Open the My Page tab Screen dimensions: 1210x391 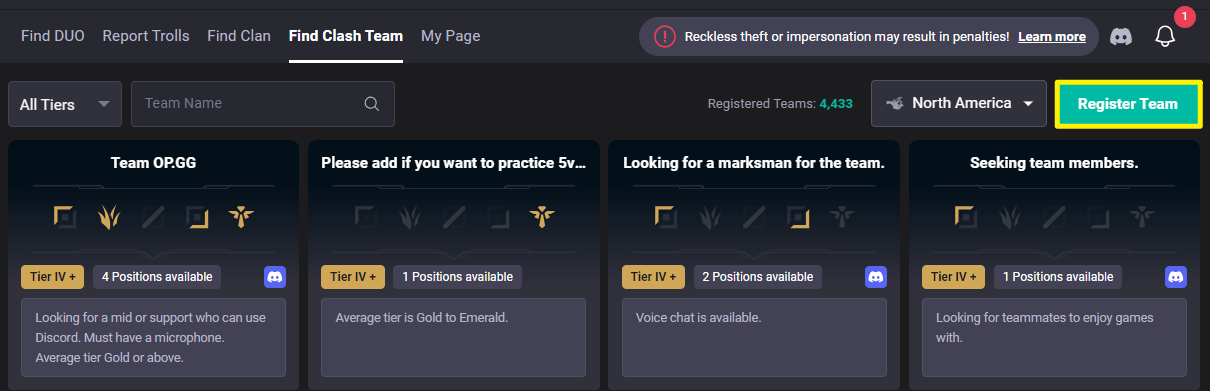[450, 36]
